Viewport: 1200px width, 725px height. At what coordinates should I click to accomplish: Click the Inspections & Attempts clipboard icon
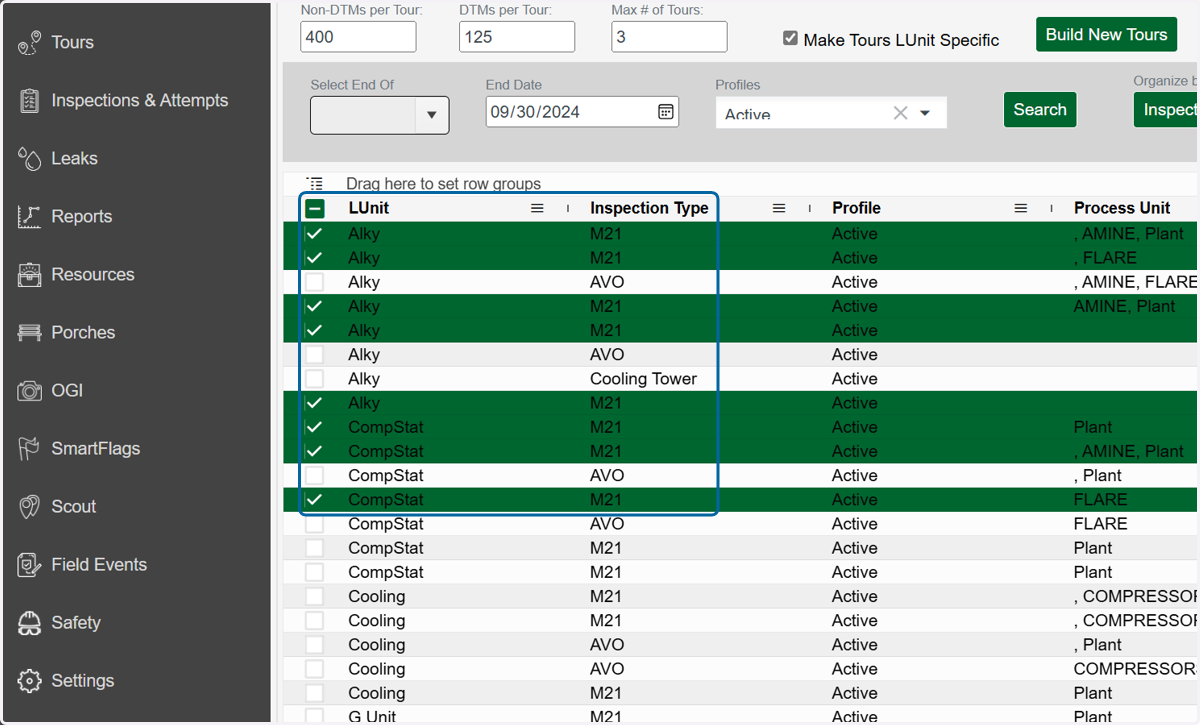tap(30, 100)
